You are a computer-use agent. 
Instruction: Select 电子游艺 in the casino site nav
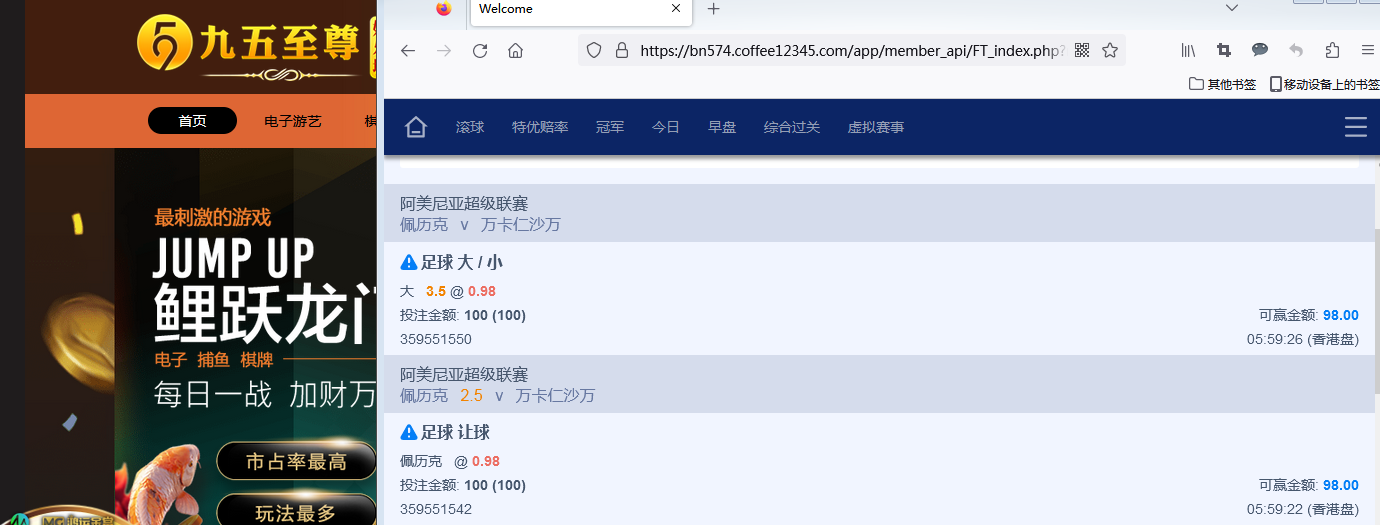click(293, 121)
